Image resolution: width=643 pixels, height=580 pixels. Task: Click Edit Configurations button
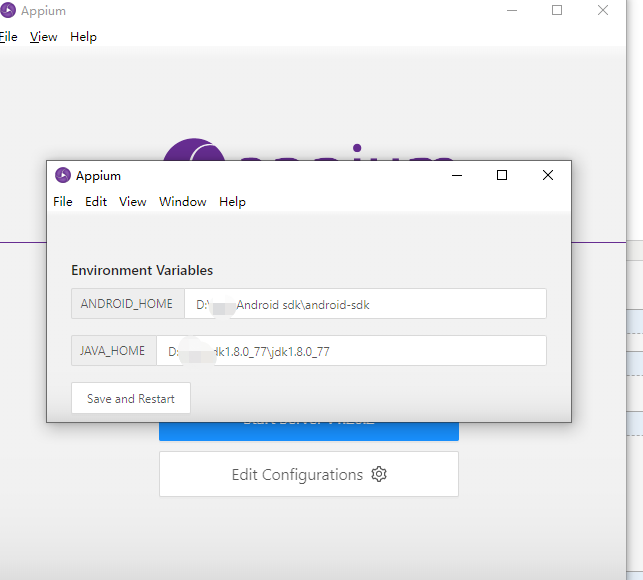click(309, 474)
